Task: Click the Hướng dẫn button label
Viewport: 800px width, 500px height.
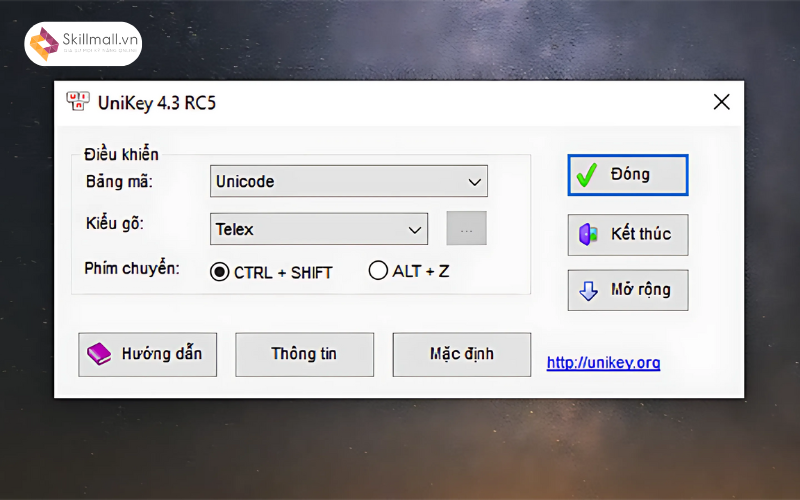Action: point(162,354)
